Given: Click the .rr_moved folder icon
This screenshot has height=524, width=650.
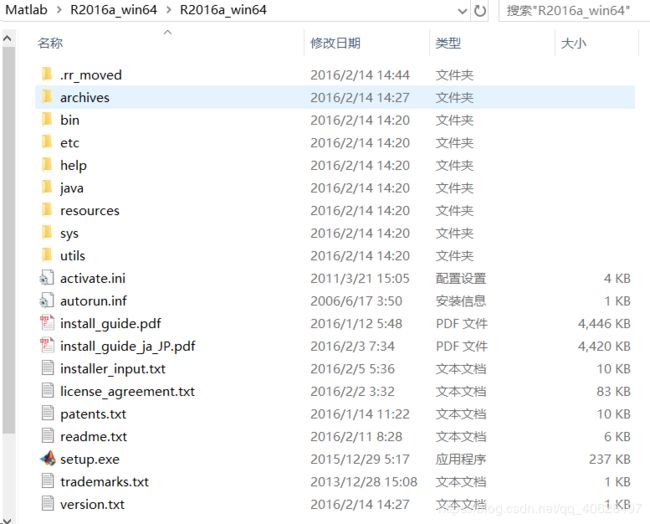Looking at the screenshot, I should (x=47, y=75).
